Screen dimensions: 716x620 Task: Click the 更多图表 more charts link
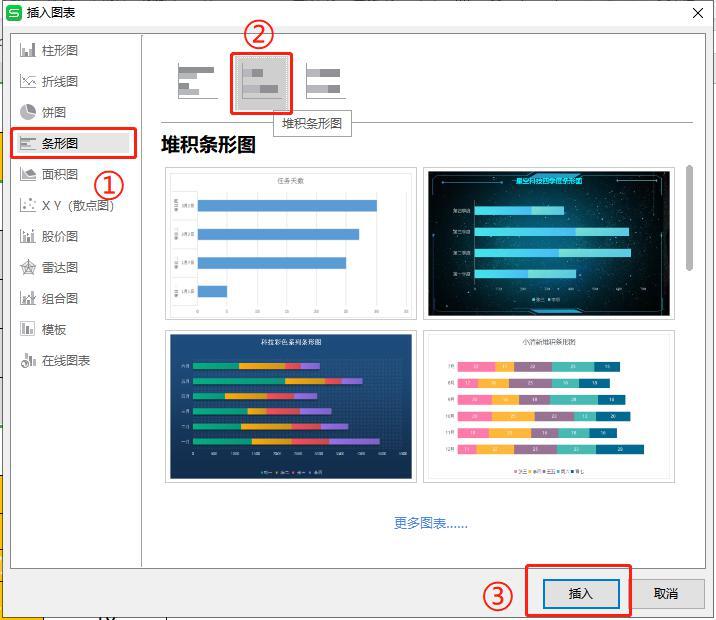(x=431, y=523)
